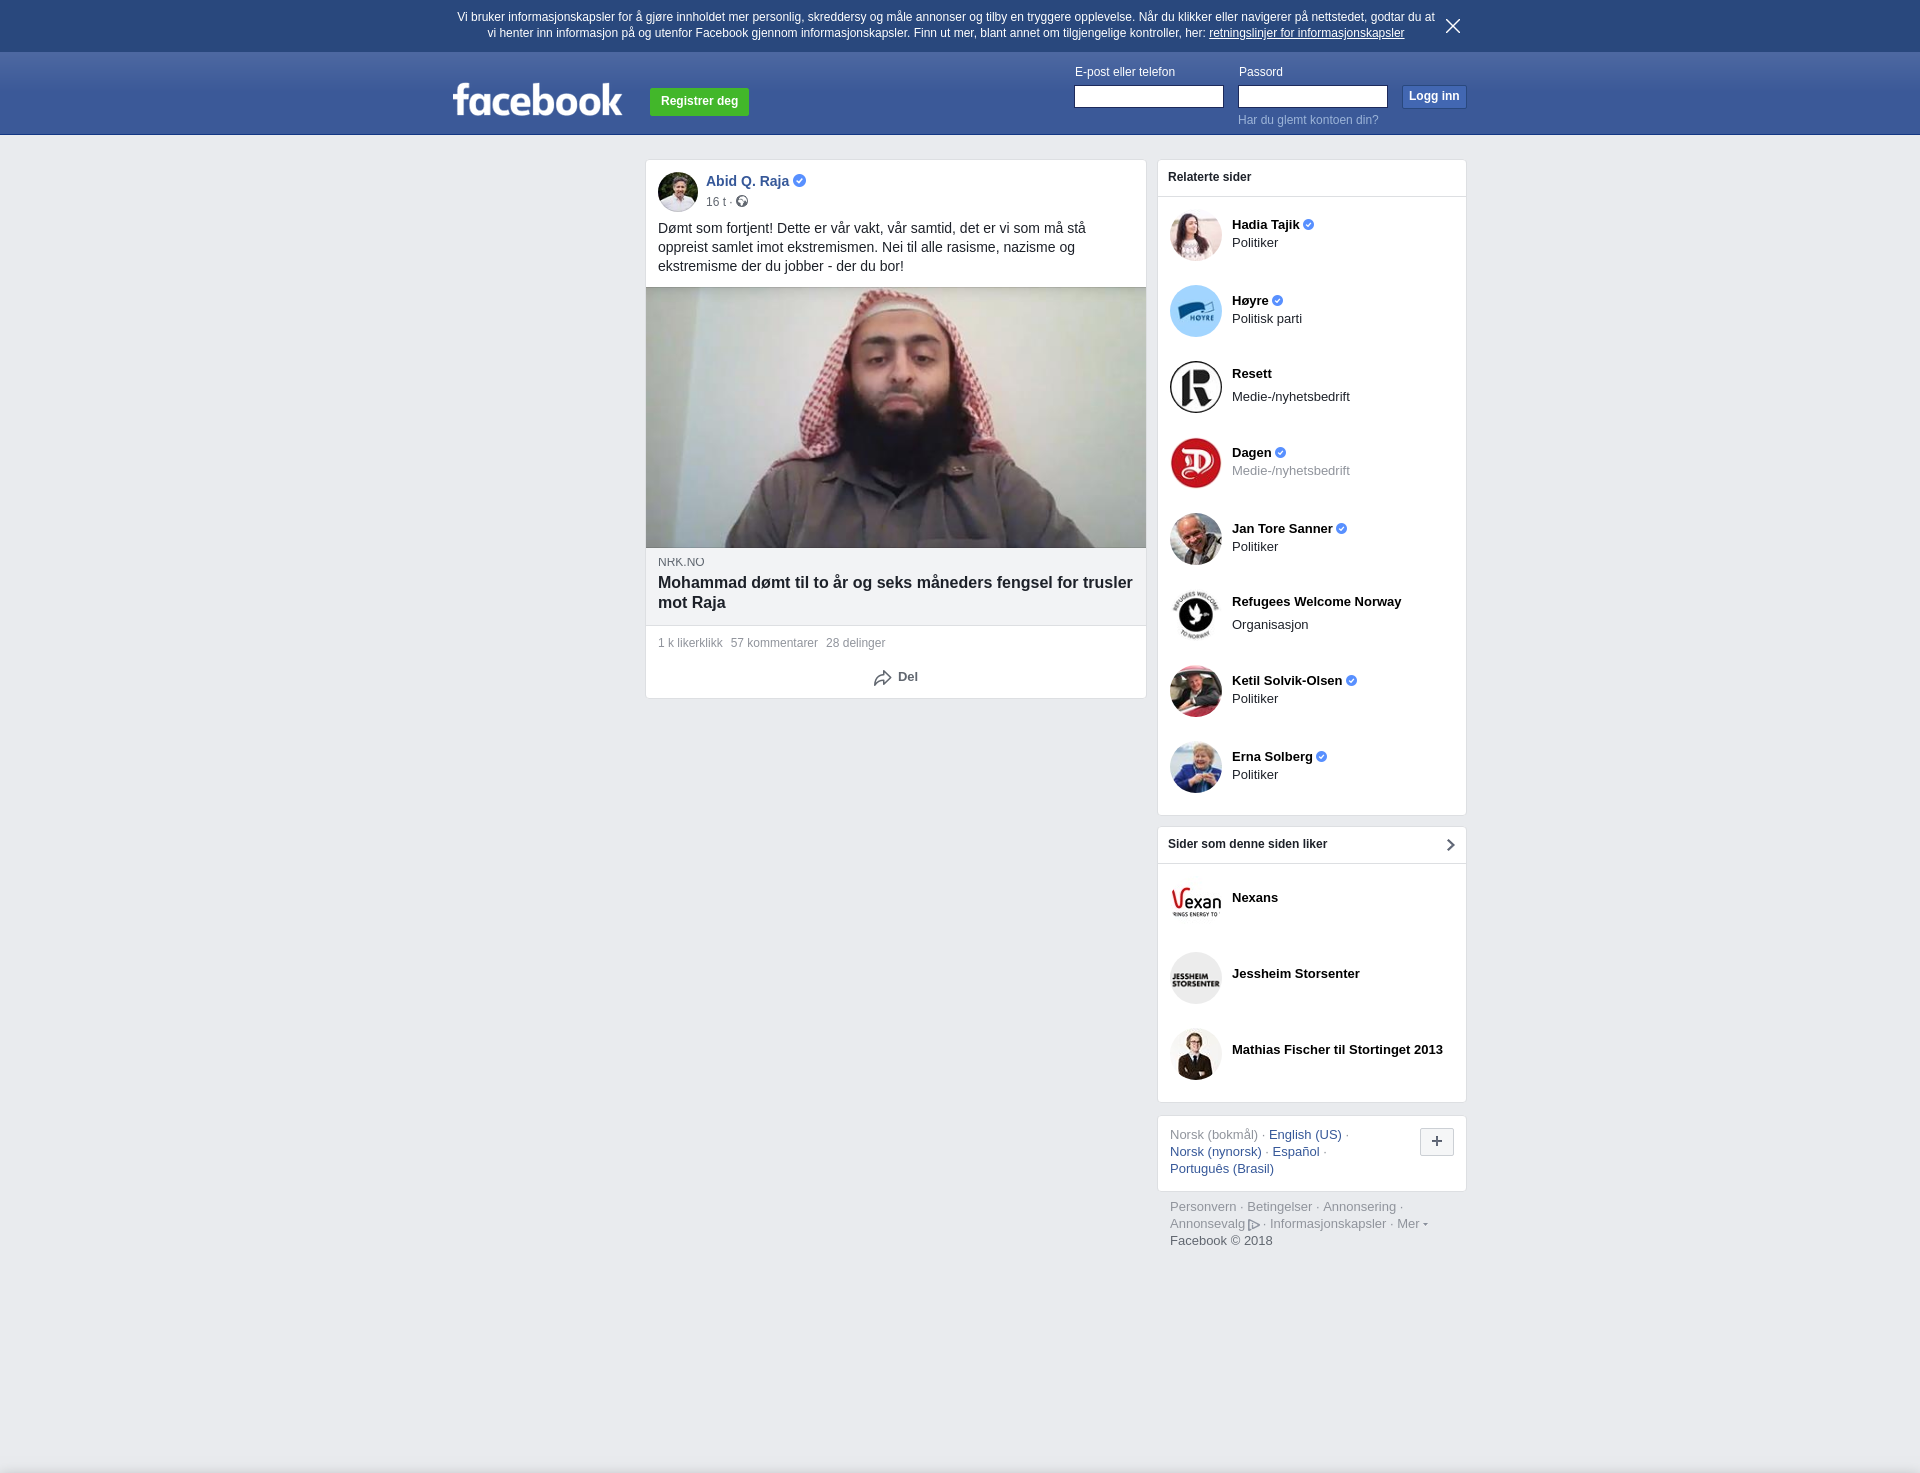Open Refugees Welcome Norway page link
Screen dimensions: 1920x1473
[1316, 602]
